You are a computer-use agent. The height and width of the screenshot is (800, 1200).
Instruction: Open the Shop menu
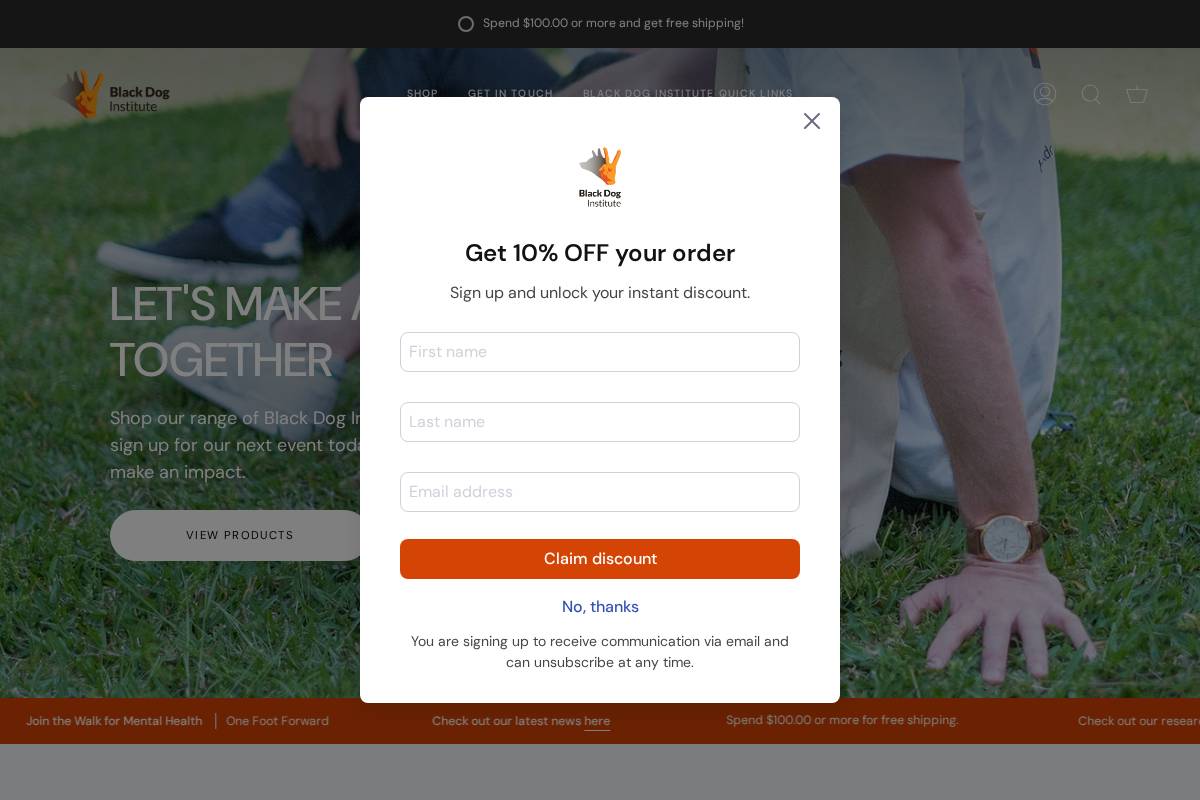(x=422, y=94)
